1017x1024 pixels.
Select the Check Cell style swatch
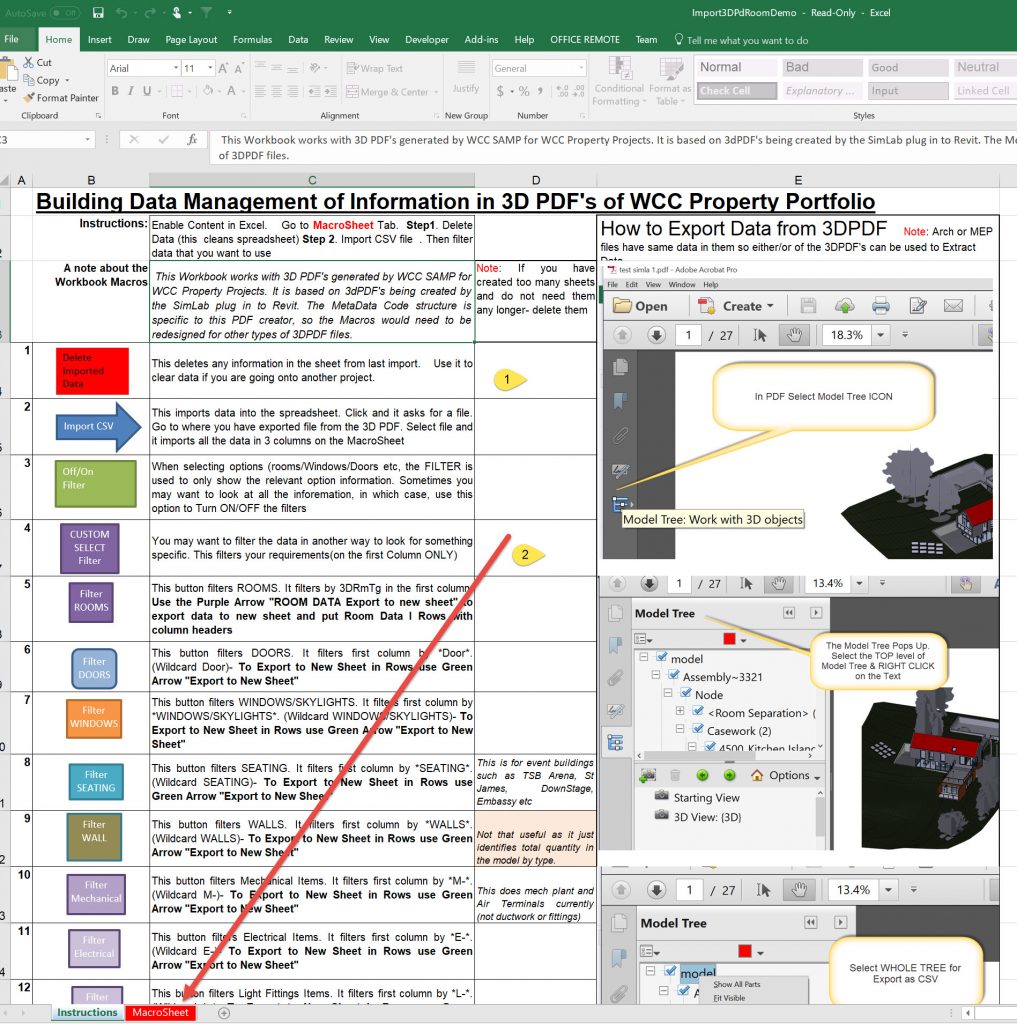[736, 91]
